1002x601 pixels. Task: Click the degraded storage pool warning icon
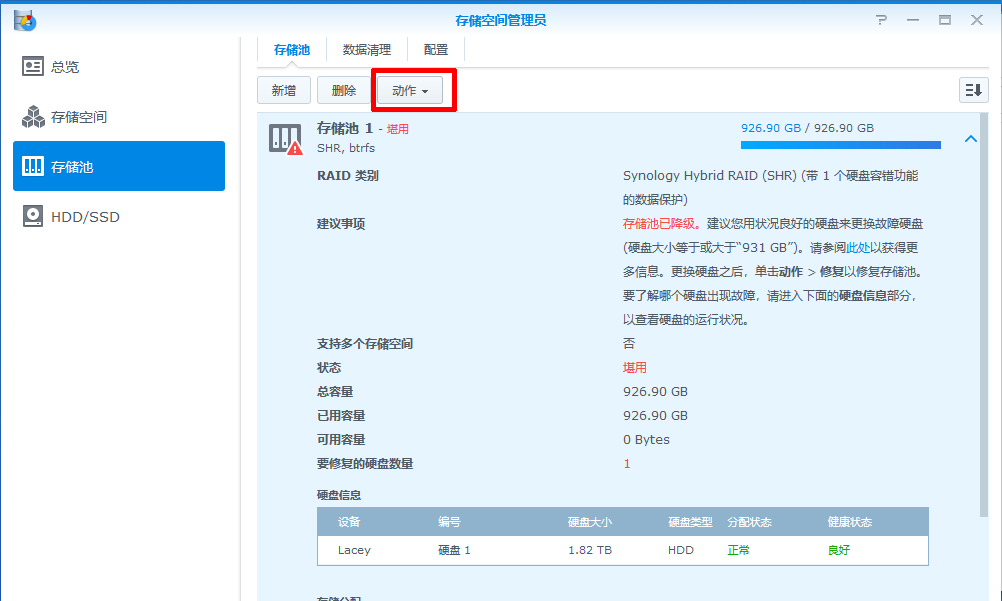pos(285,140)
